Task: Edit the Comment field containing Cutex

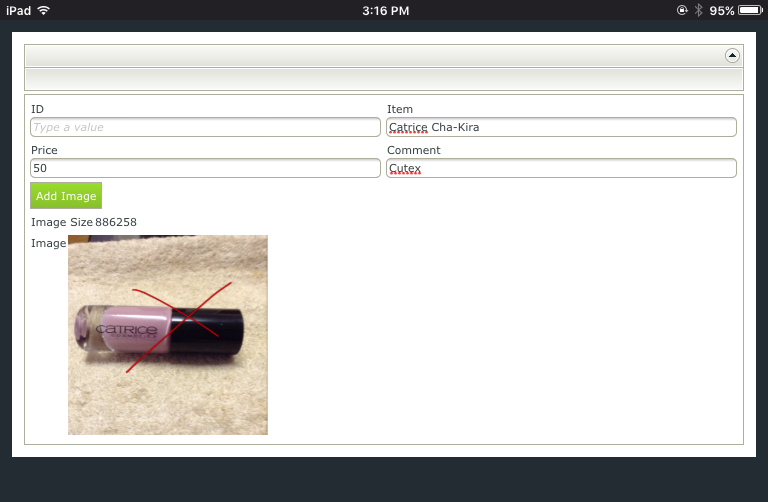Action: [x=561, y=168]
